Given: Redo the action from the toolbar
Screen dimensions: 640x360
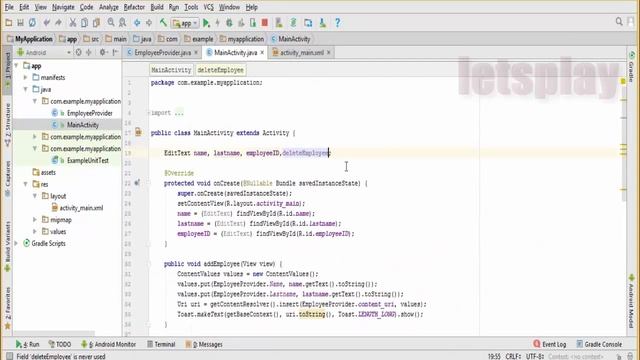Looking at the screenshot, I should (58, 23).
